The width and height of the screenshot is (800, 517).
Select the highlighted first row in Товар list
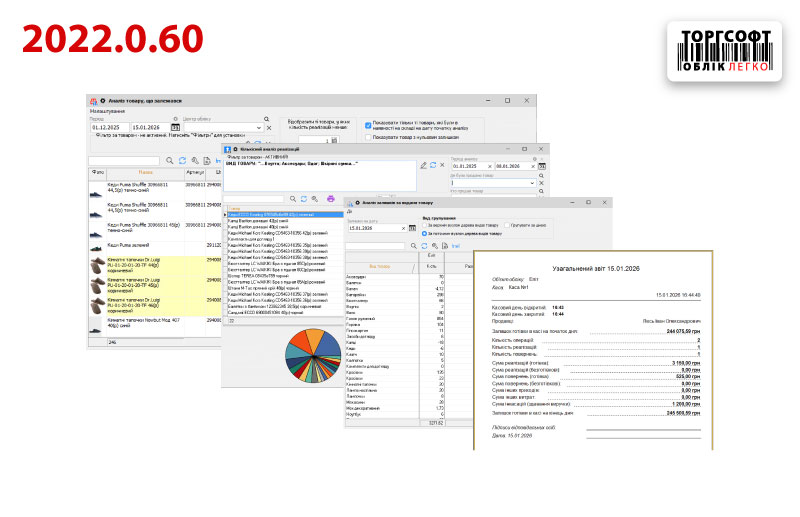click(280, 214)
